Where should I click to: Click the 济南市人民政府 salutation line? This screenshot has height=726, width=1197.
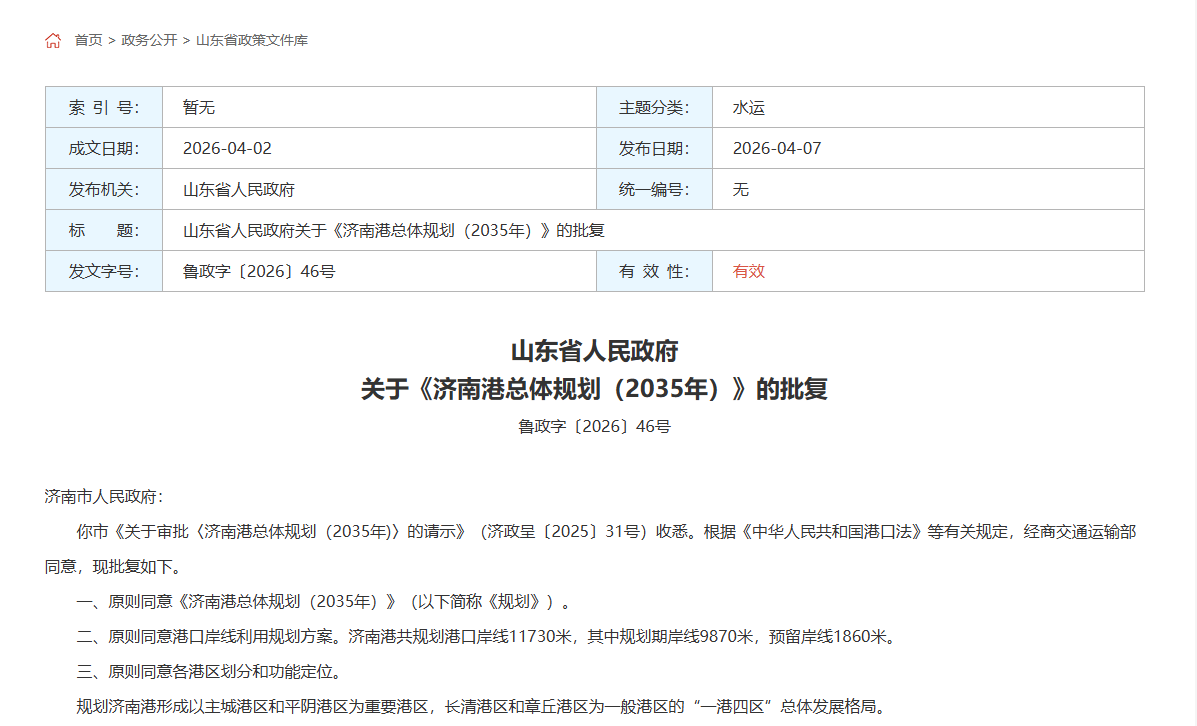[x=104, y=497]
